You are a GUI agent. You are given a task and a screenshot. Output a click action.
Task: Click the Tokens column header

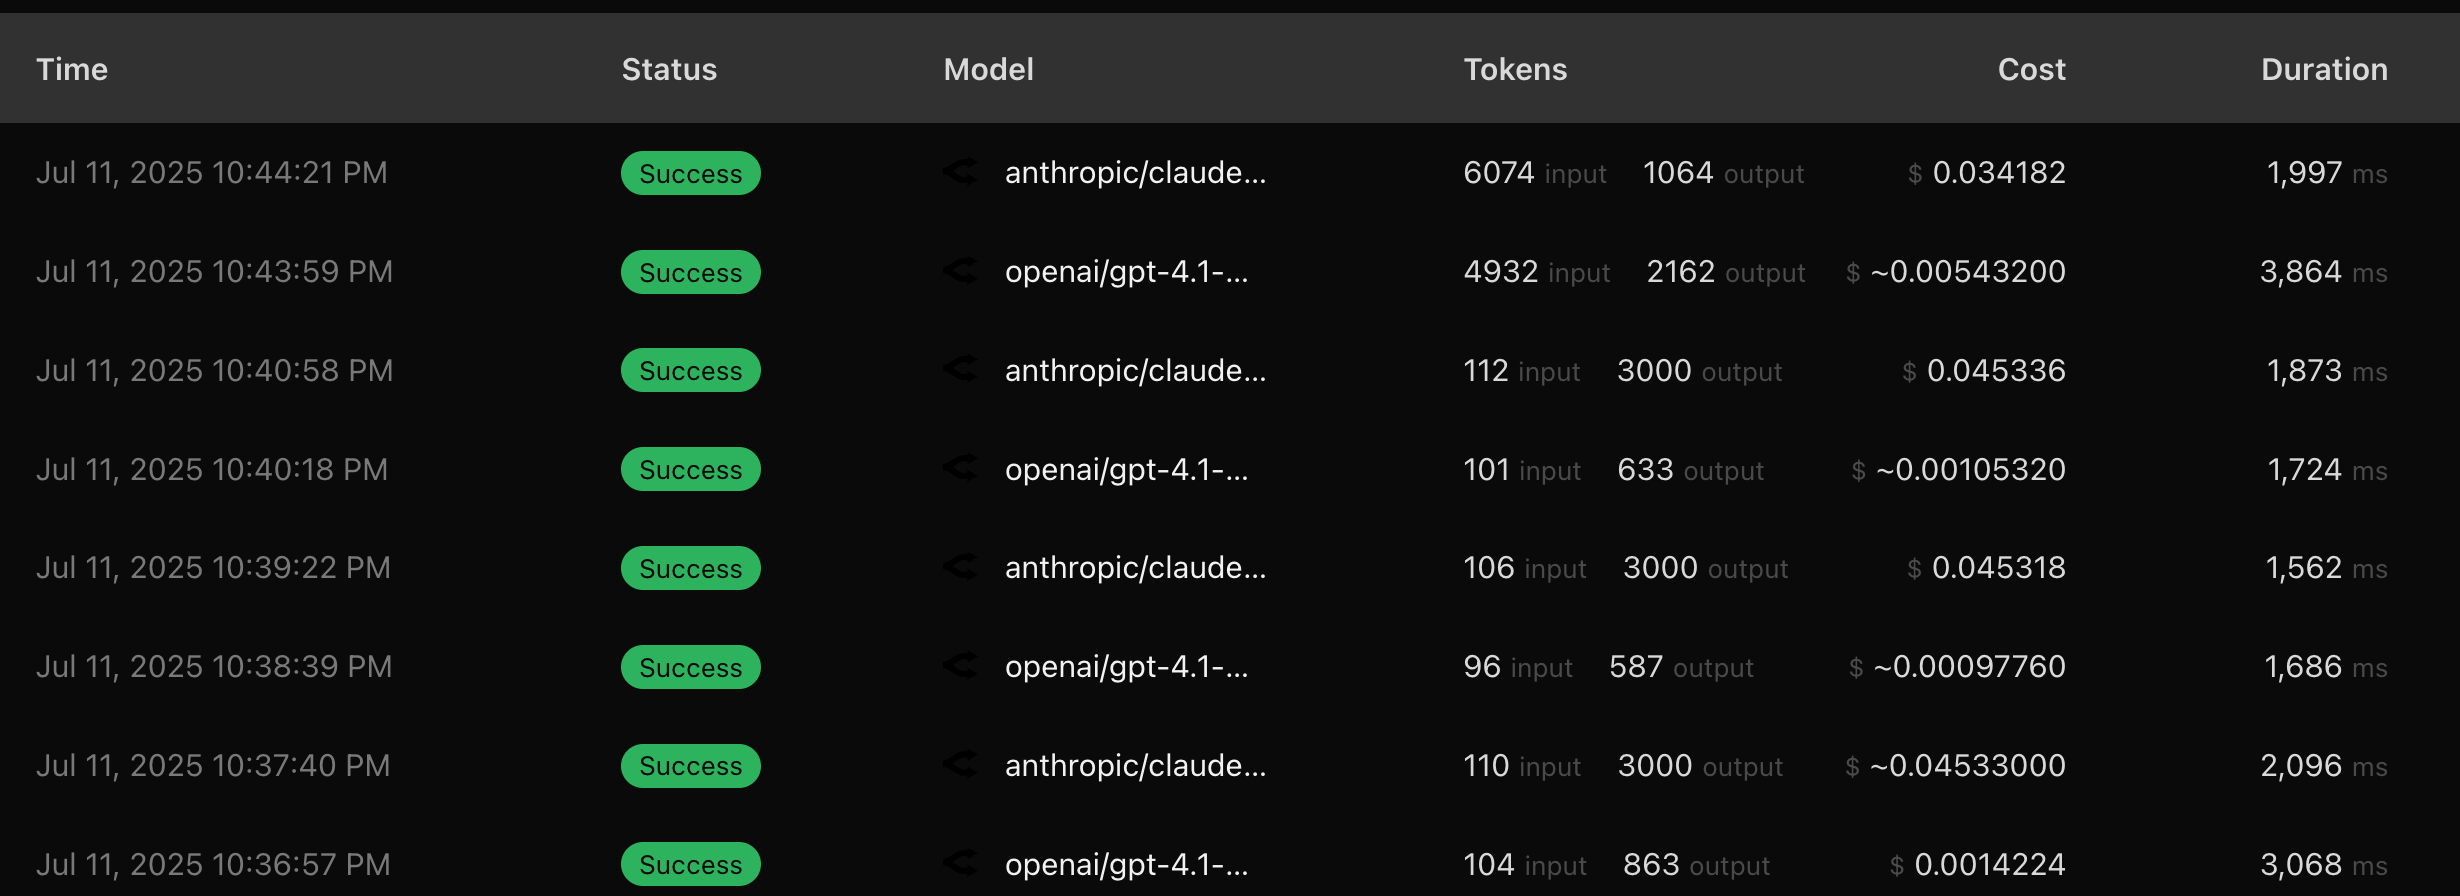[x=1515, y=69]
